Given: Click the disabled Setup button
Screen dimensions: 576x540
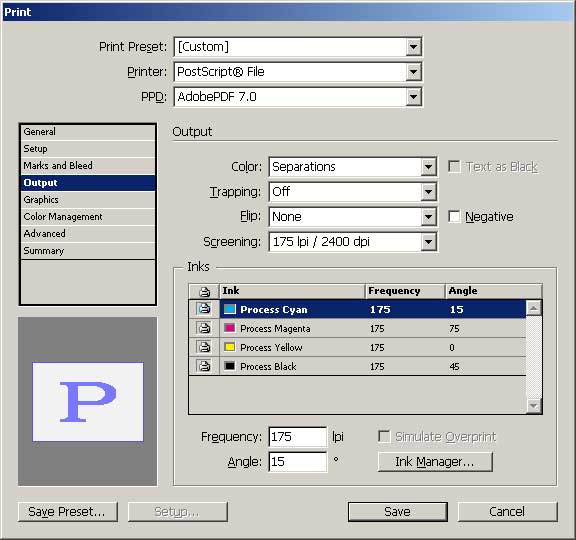Looking at the screenshot, I should pyautogui.click(x=178, y=512).
